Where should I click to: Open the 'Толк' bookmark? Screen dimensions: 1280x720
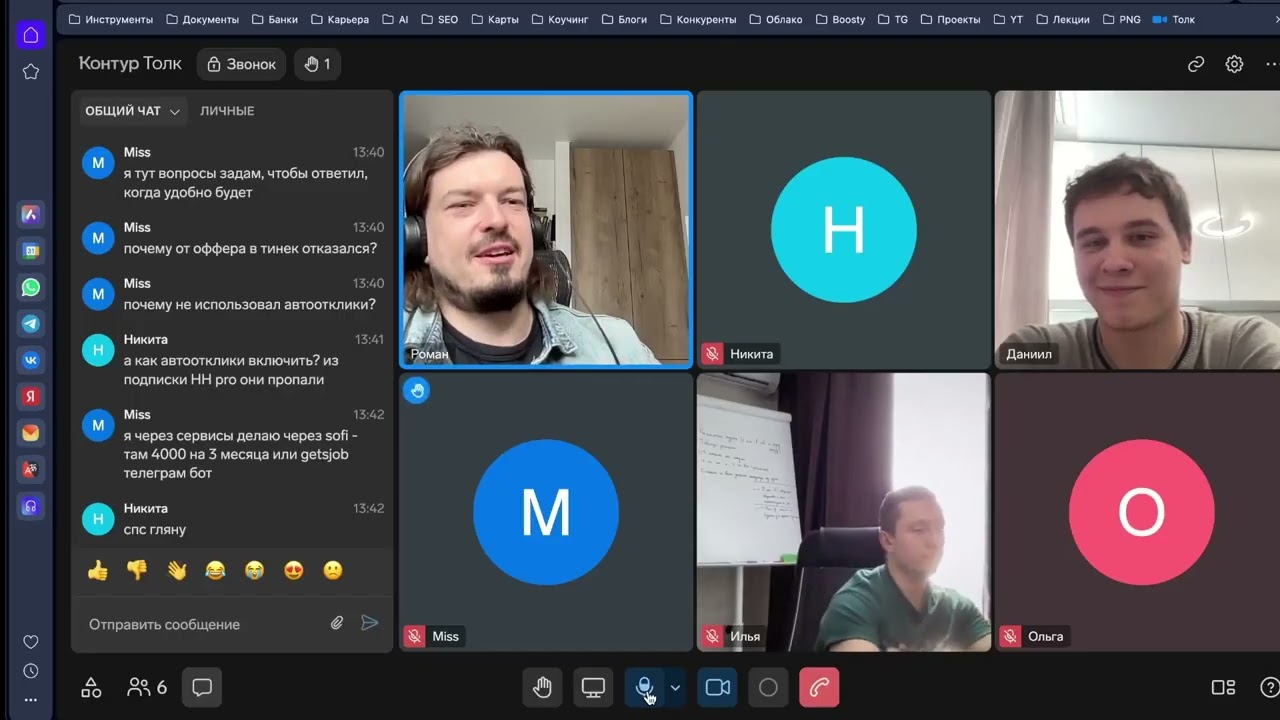click(x=1174, y=19)
